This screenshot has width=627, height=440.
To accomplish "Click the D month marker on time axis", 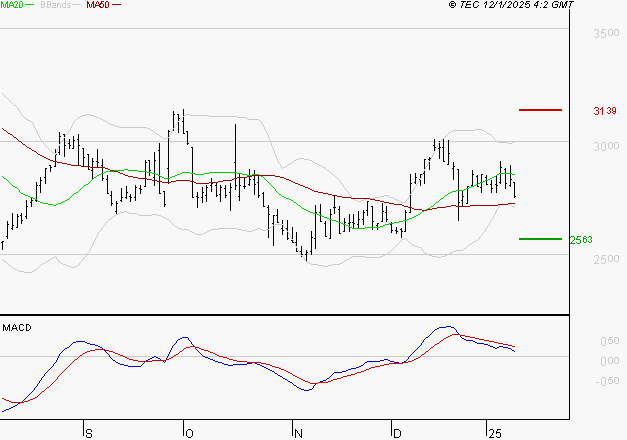I will [397, 432].
